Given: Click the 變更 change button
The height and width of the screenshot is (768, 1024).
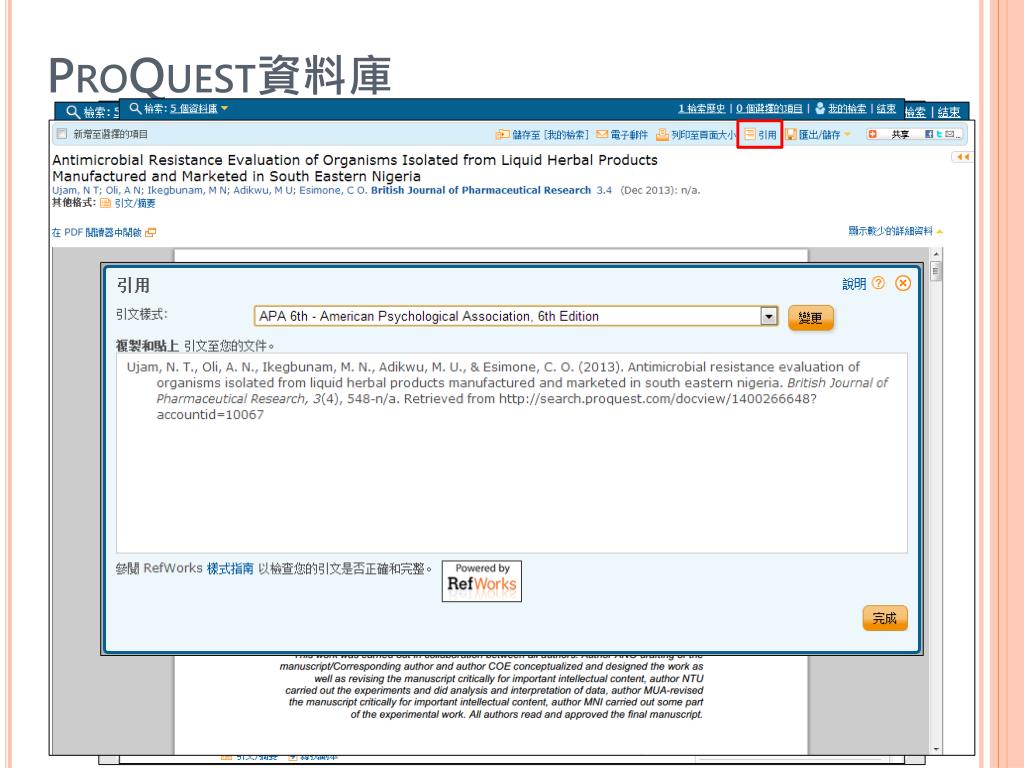Looking at the screenshot, I should tap(810, 318).
